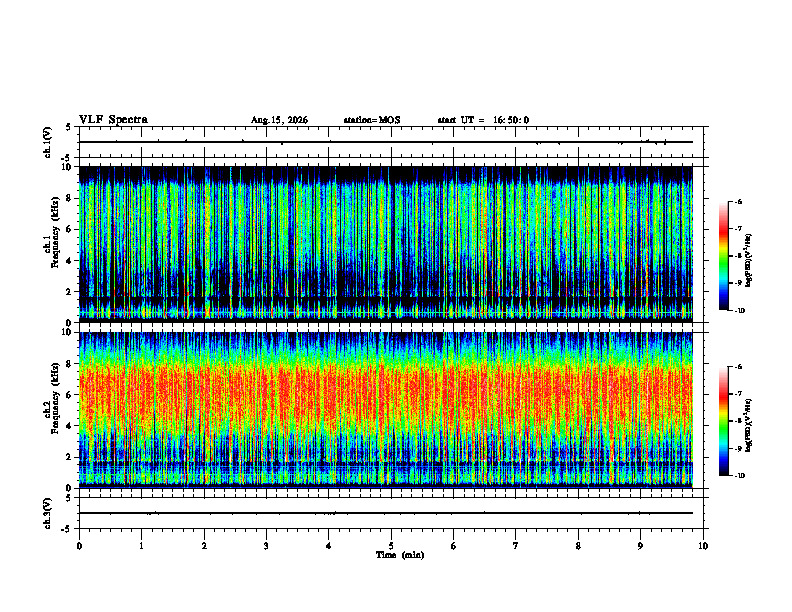Click the "2" kHz tick on ch.2 frequency axis
The image size is (792, 612).
coord(70,457)
